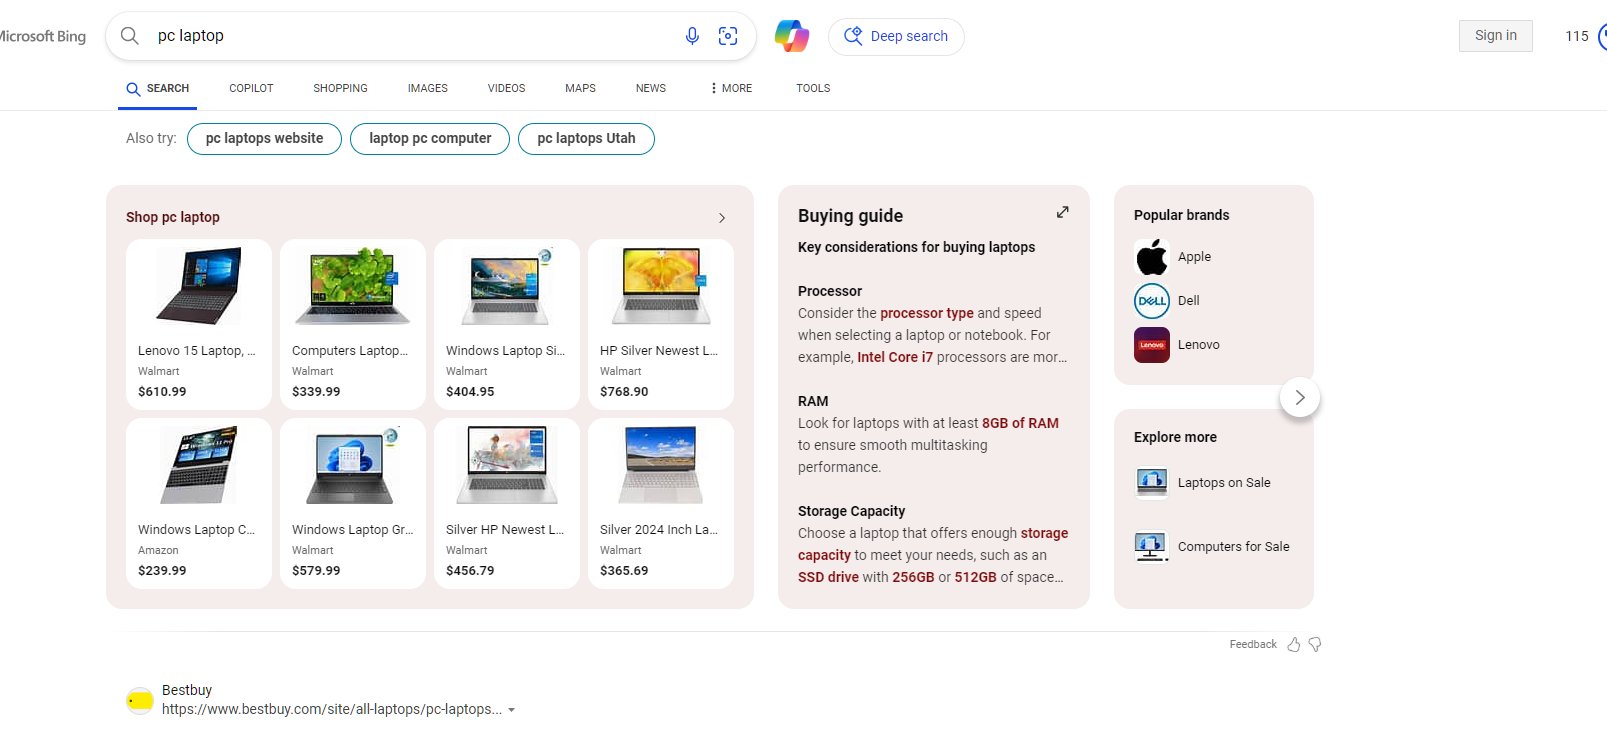Open 'Computers for Sale' explore link
Viewport: 1607px width, 730px height.
coord(1234,547)
